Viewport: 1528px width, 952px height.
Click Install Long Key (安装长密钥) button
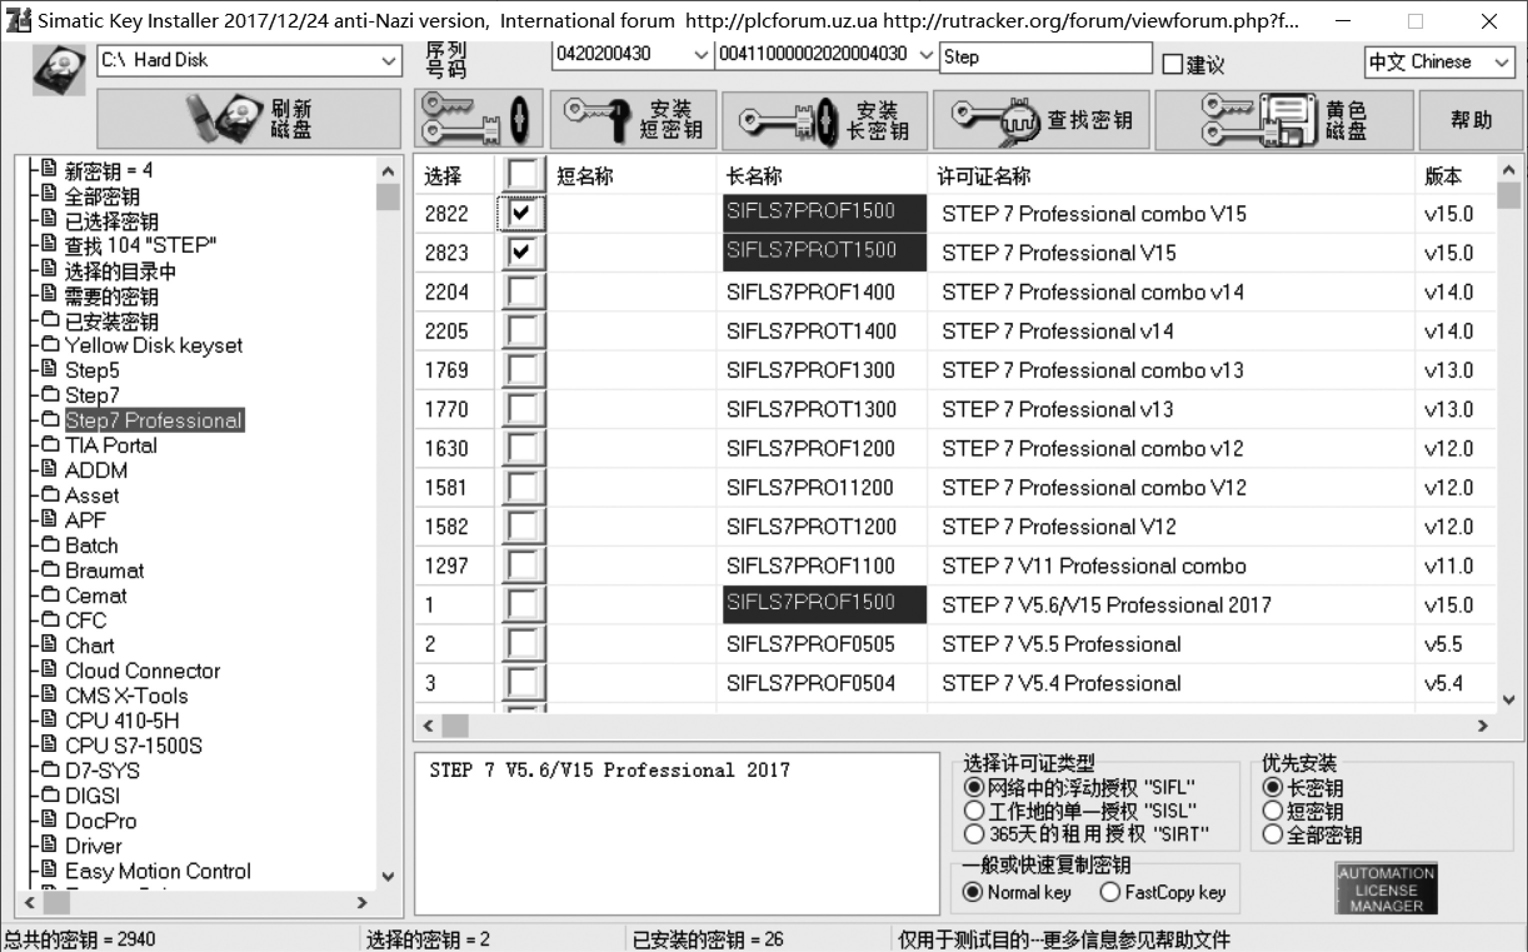[x=825, y=119]
